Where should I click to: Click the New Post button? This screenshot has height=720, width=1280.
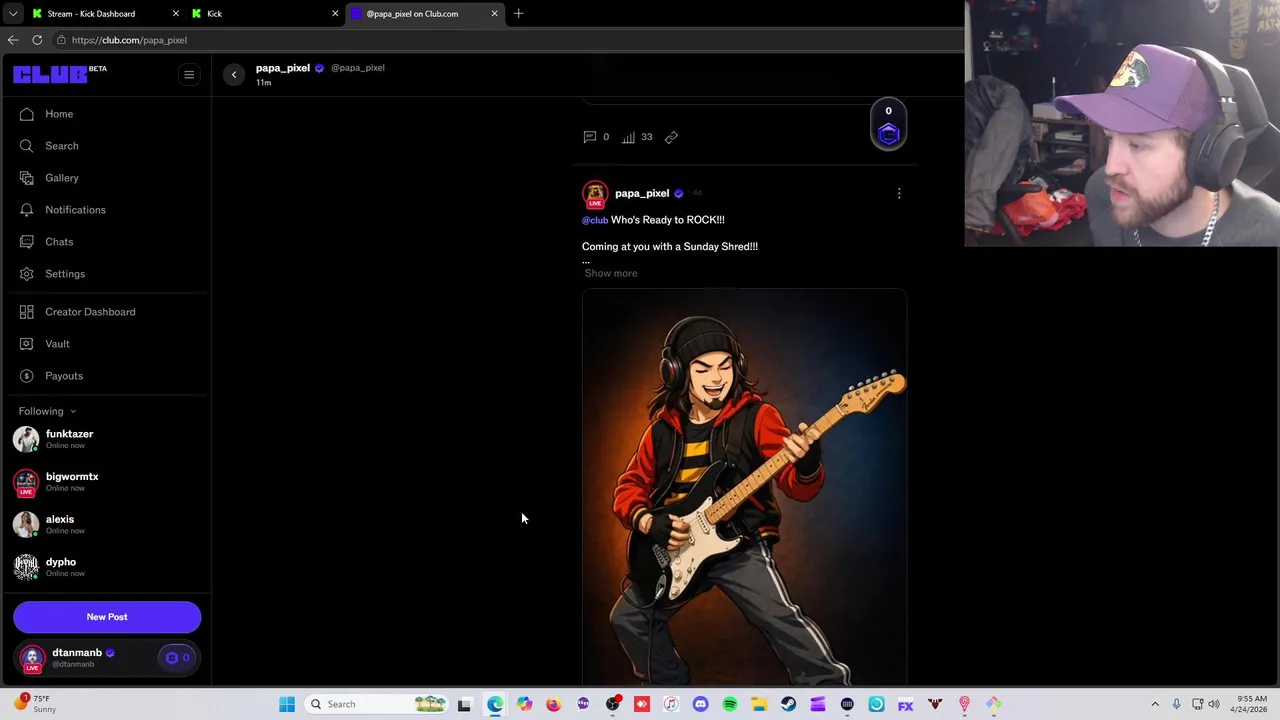tap(107, 617)
